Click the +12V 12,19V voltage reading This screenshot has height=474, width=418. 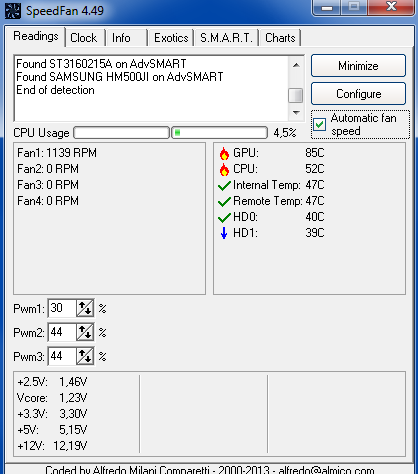[52, 446]
